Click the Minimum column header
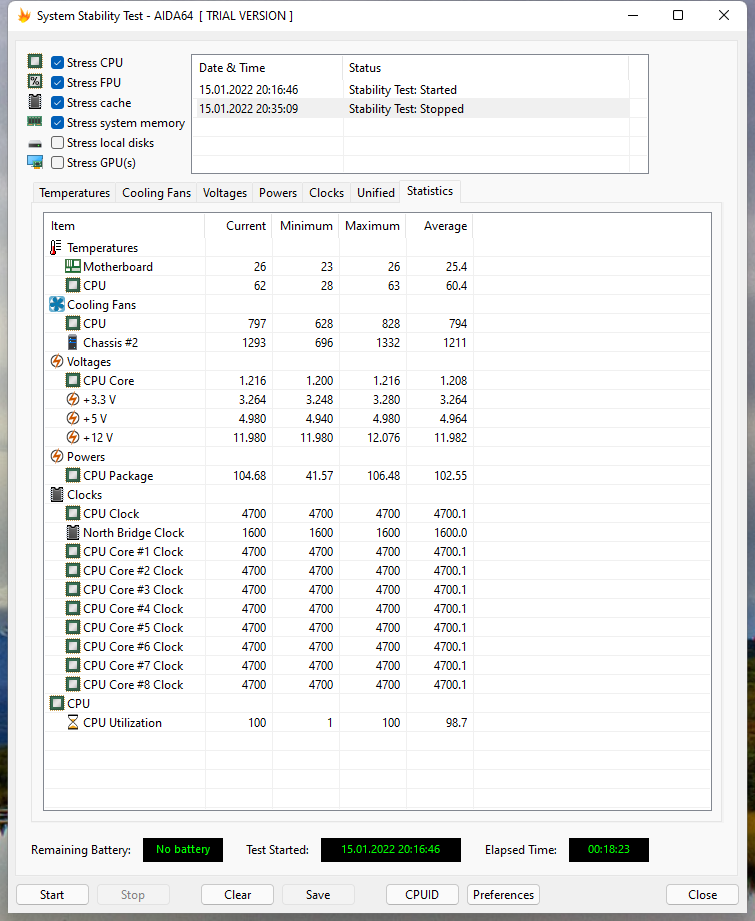The width and height of the screenshot is (755, 921). pos(306,226)
